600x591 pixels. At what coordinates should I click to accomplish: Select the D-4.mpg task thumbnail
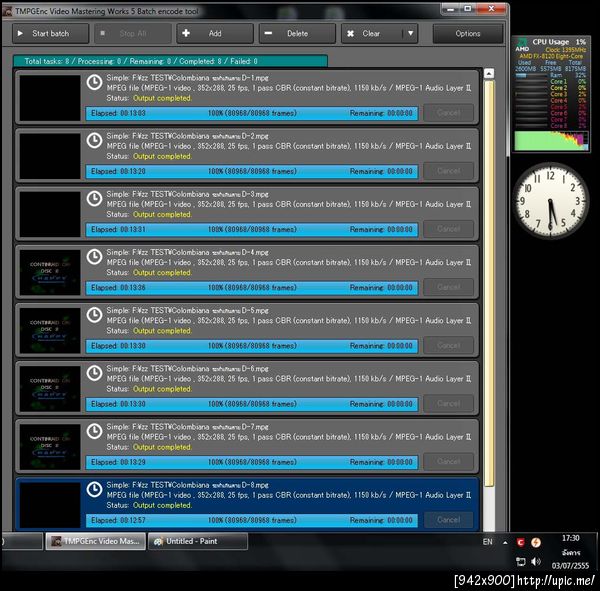coord(50,273)
